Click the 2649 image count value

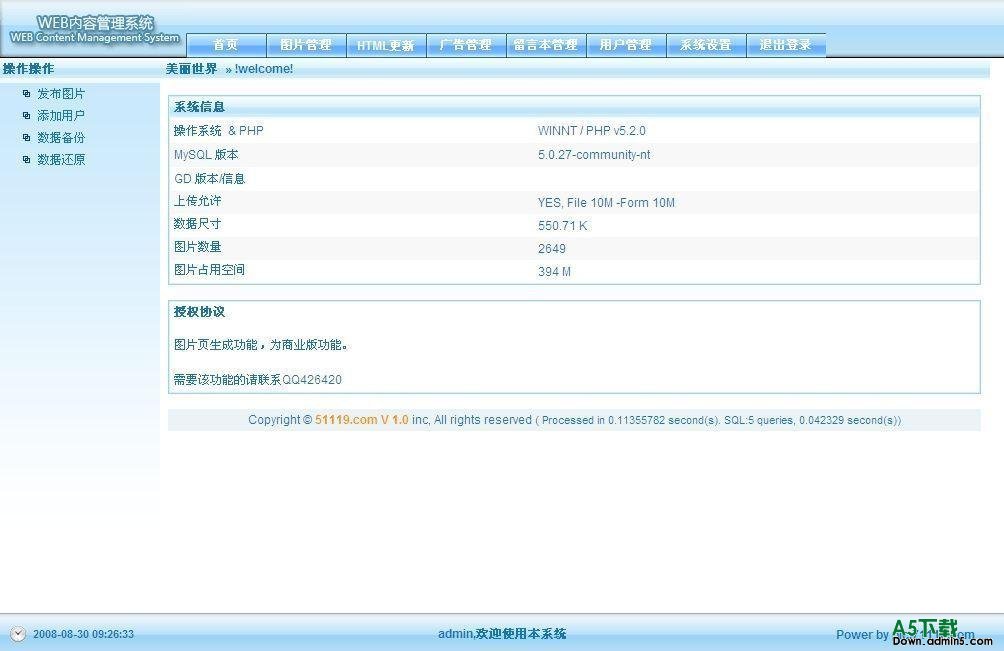click(552, 248)
